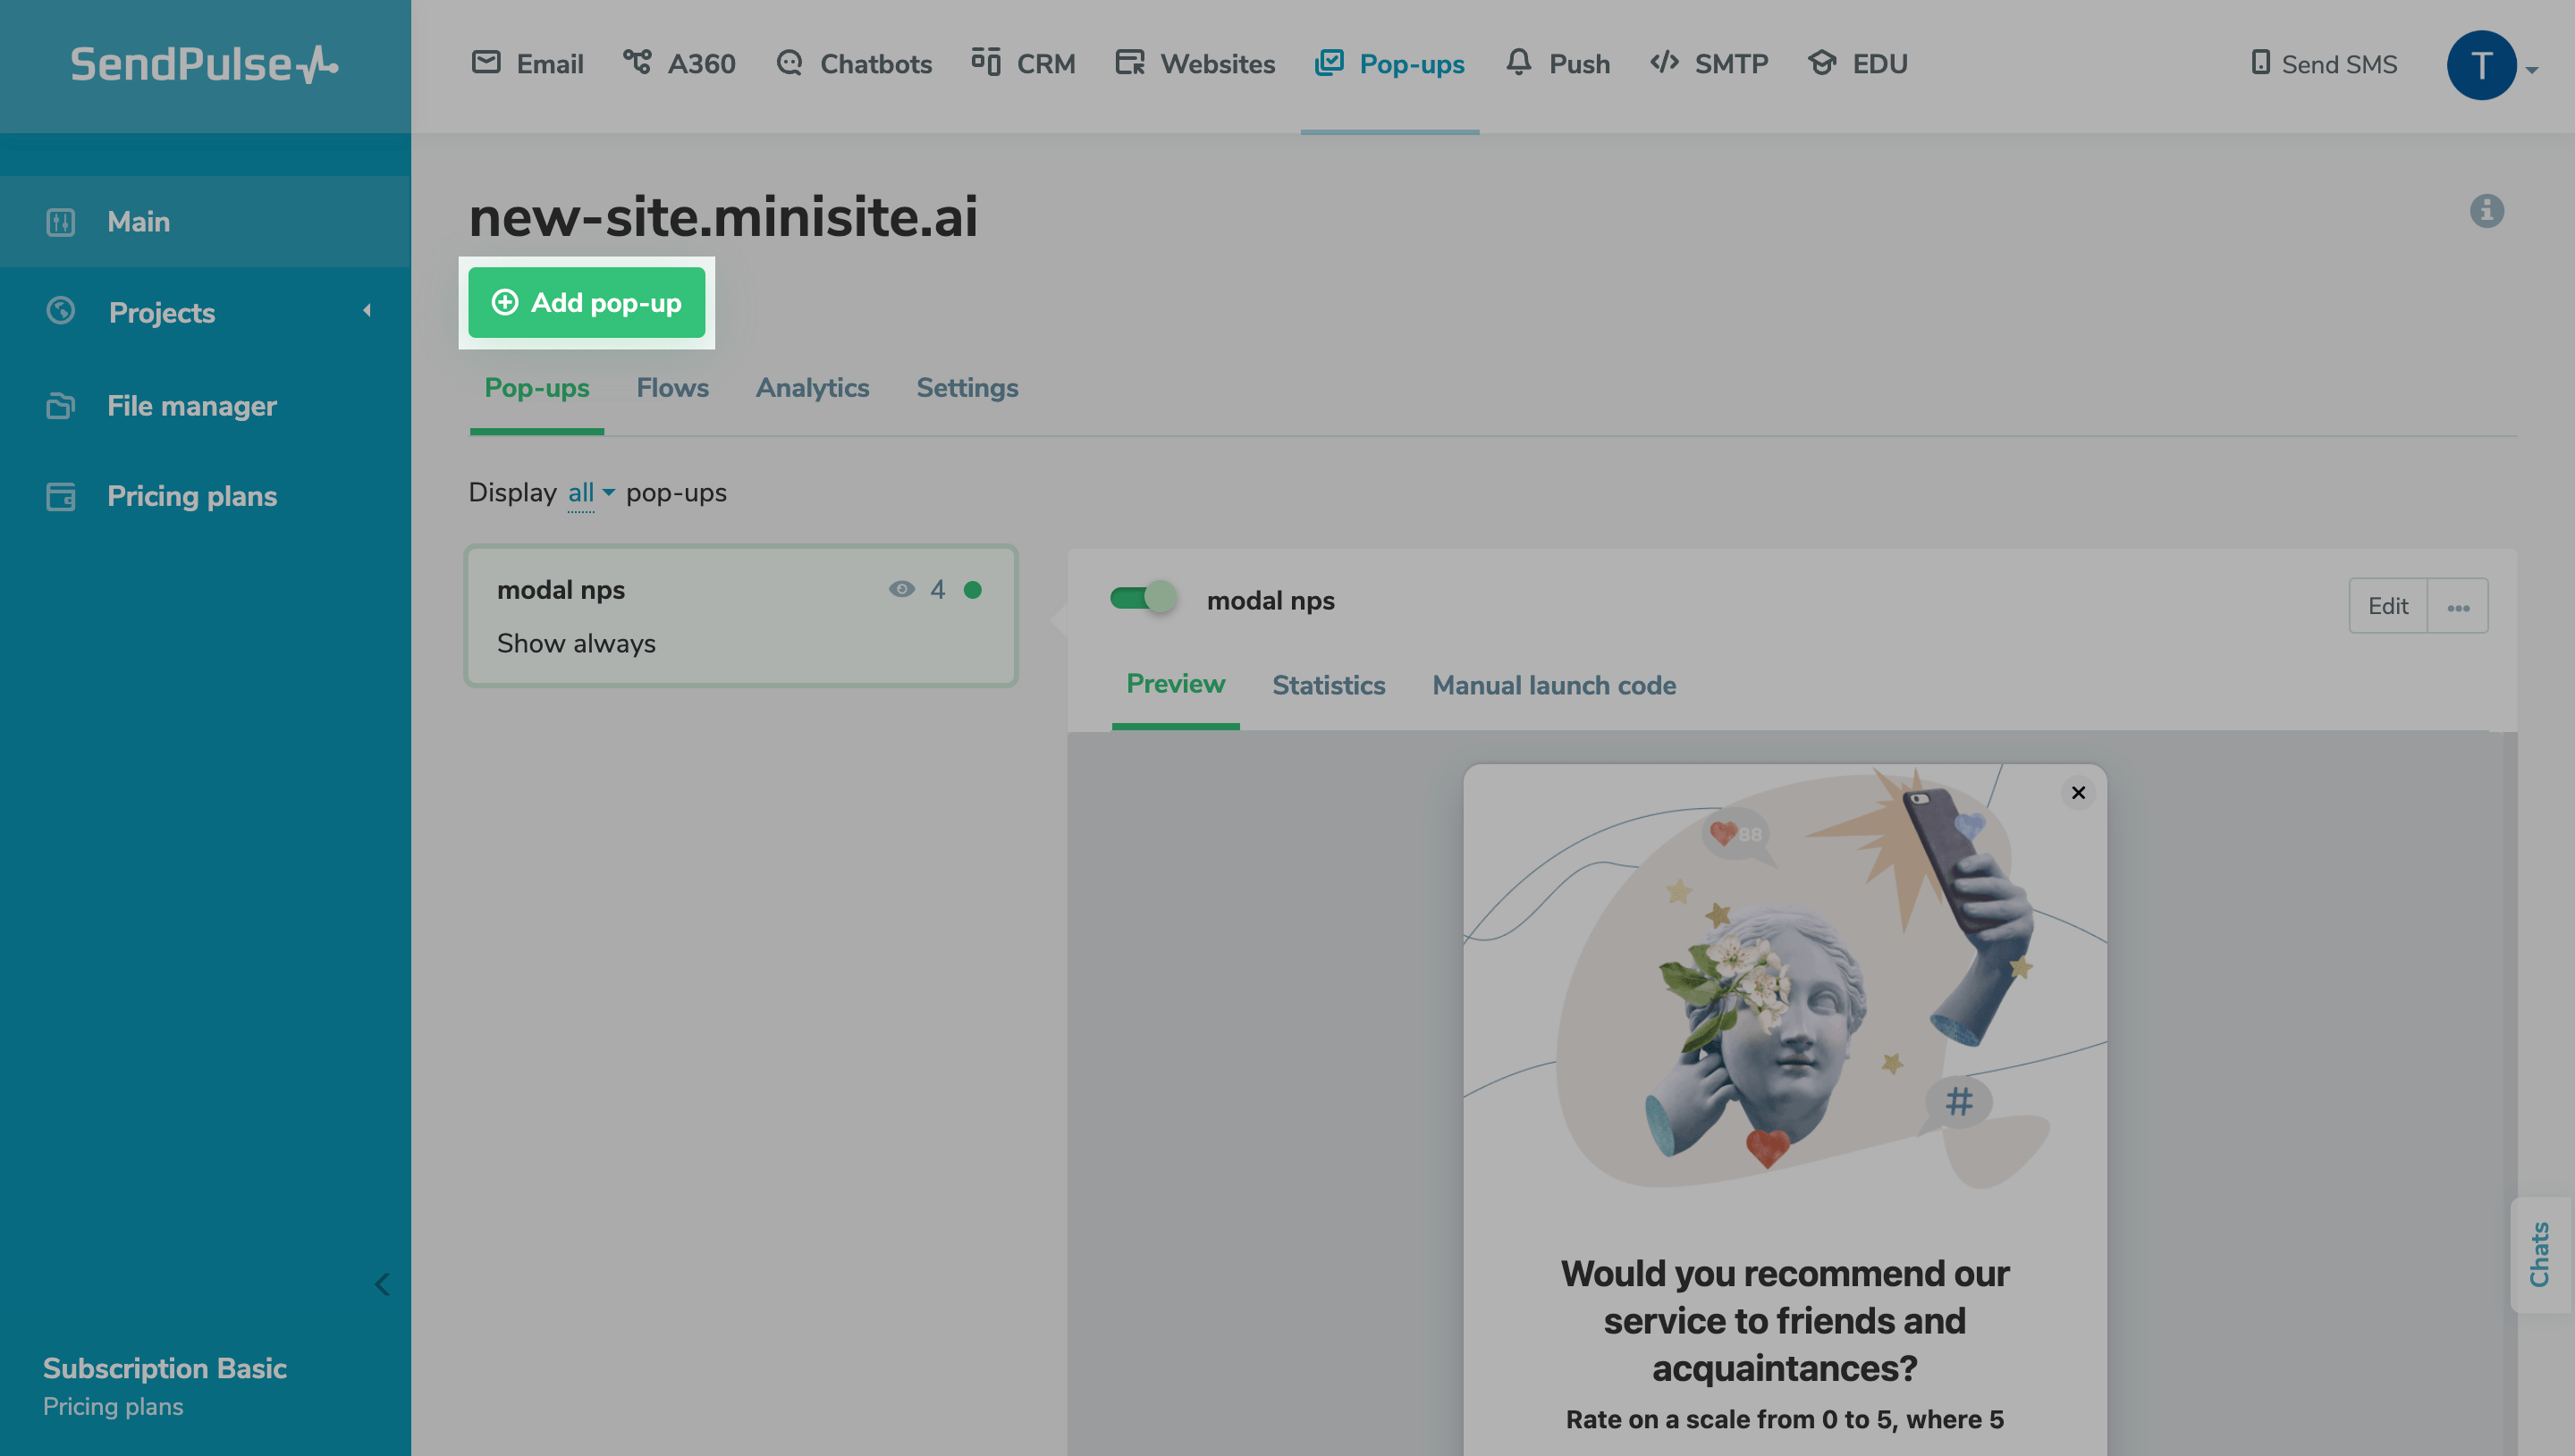
Task: Click the Add pop-up button
Action: 587,303
